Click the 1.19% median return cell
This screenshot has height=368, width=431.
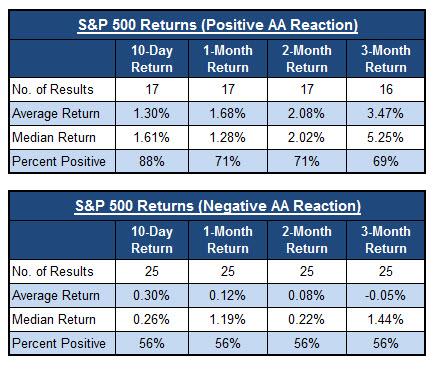coord(228,319)
